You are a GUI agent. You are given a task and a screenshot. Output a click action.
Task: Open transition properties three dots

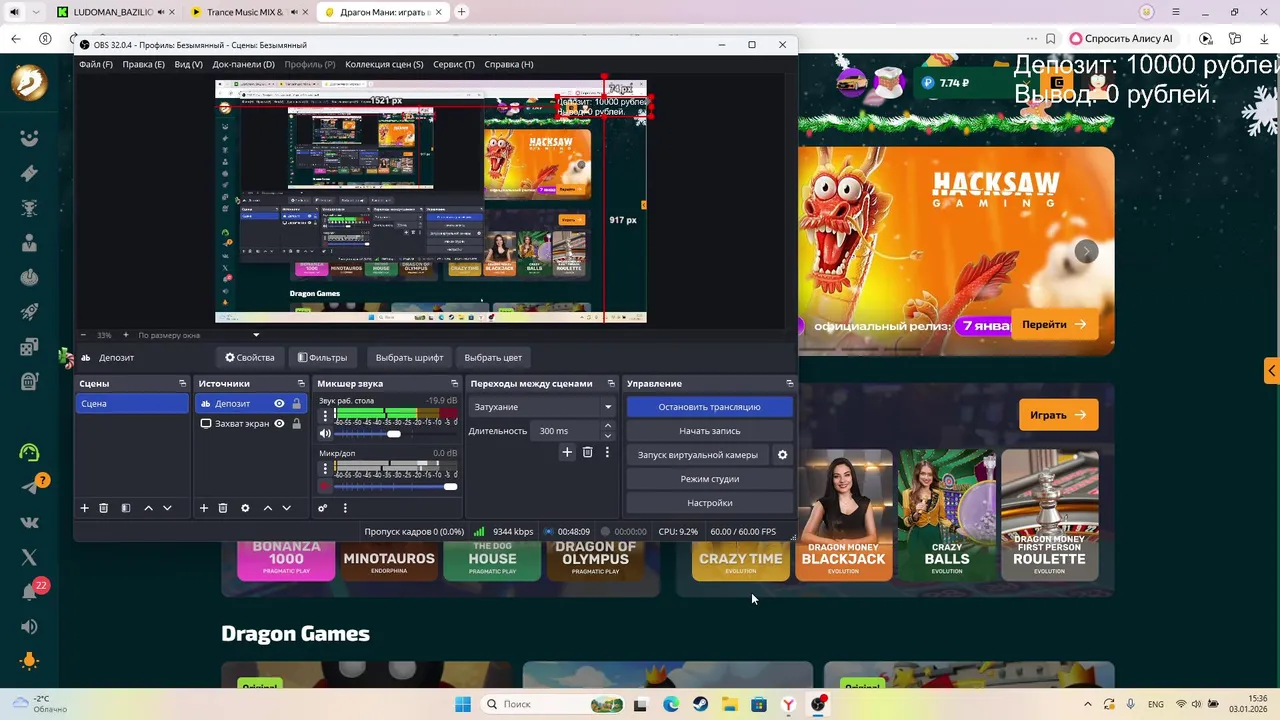607,452
